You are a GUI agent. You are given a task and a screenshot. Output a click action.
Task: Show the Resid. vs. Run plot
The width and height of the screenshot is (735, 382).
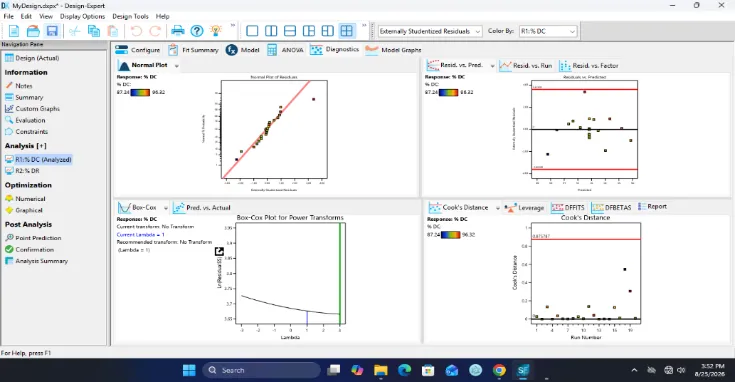click(525, 66)
